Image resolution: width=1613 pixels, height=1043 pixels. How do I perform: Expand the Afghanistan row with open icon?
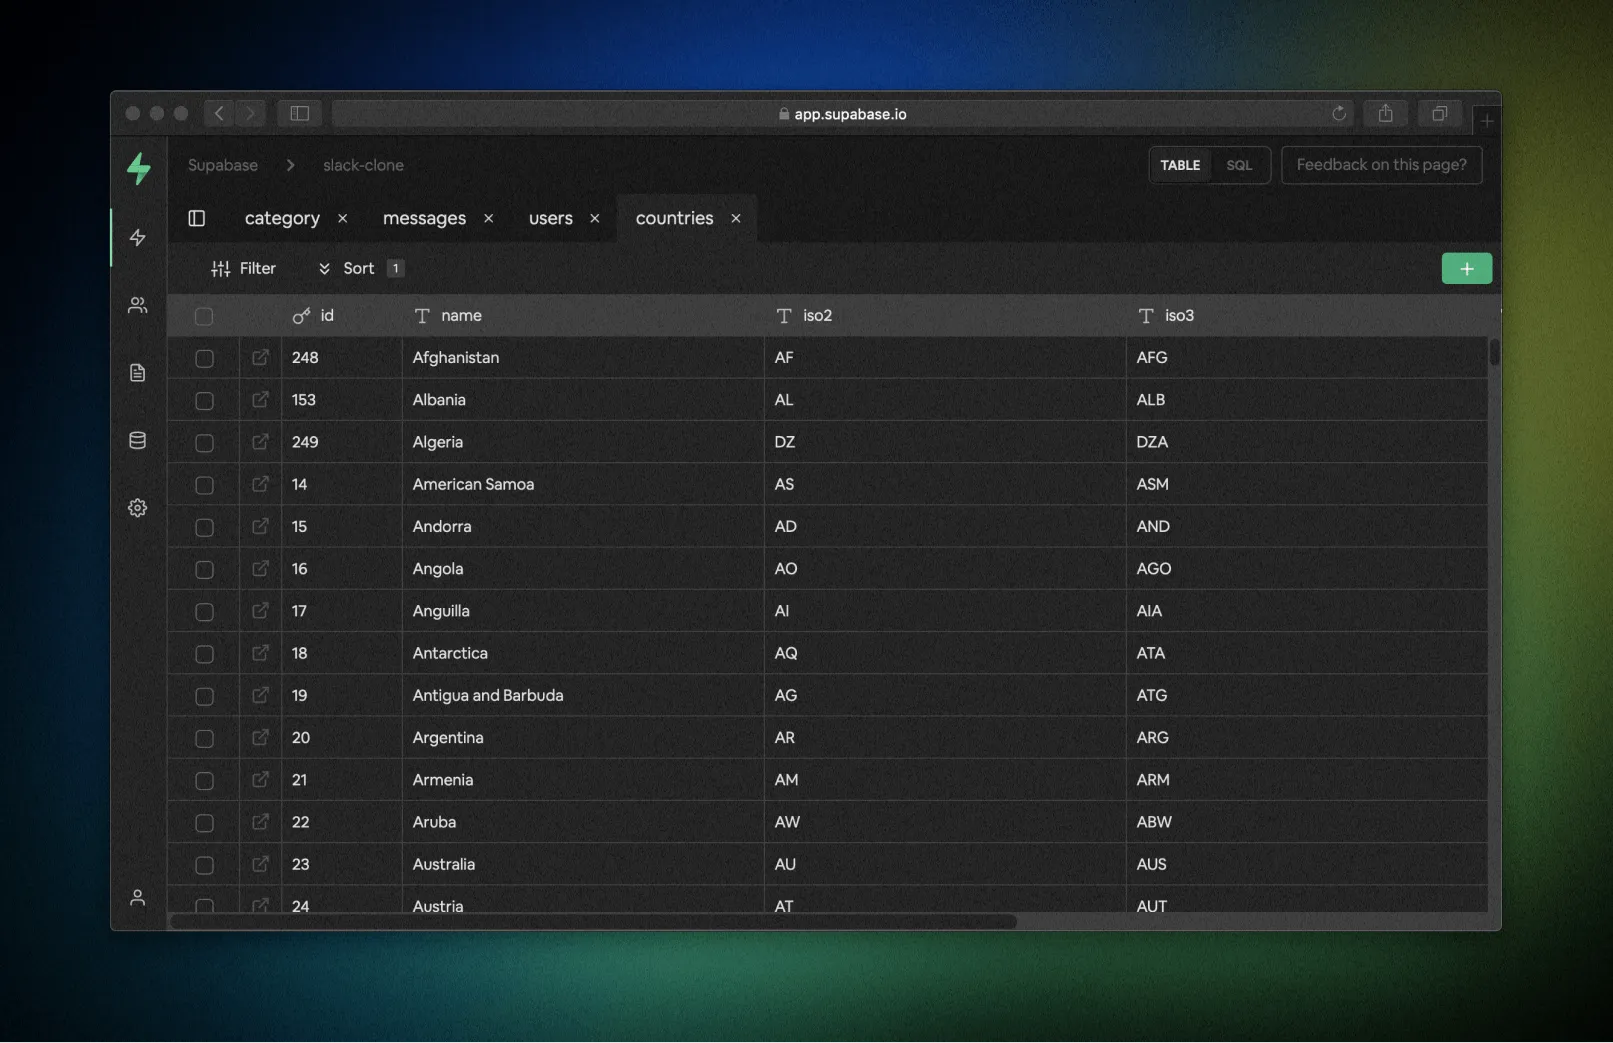(260, 358)
